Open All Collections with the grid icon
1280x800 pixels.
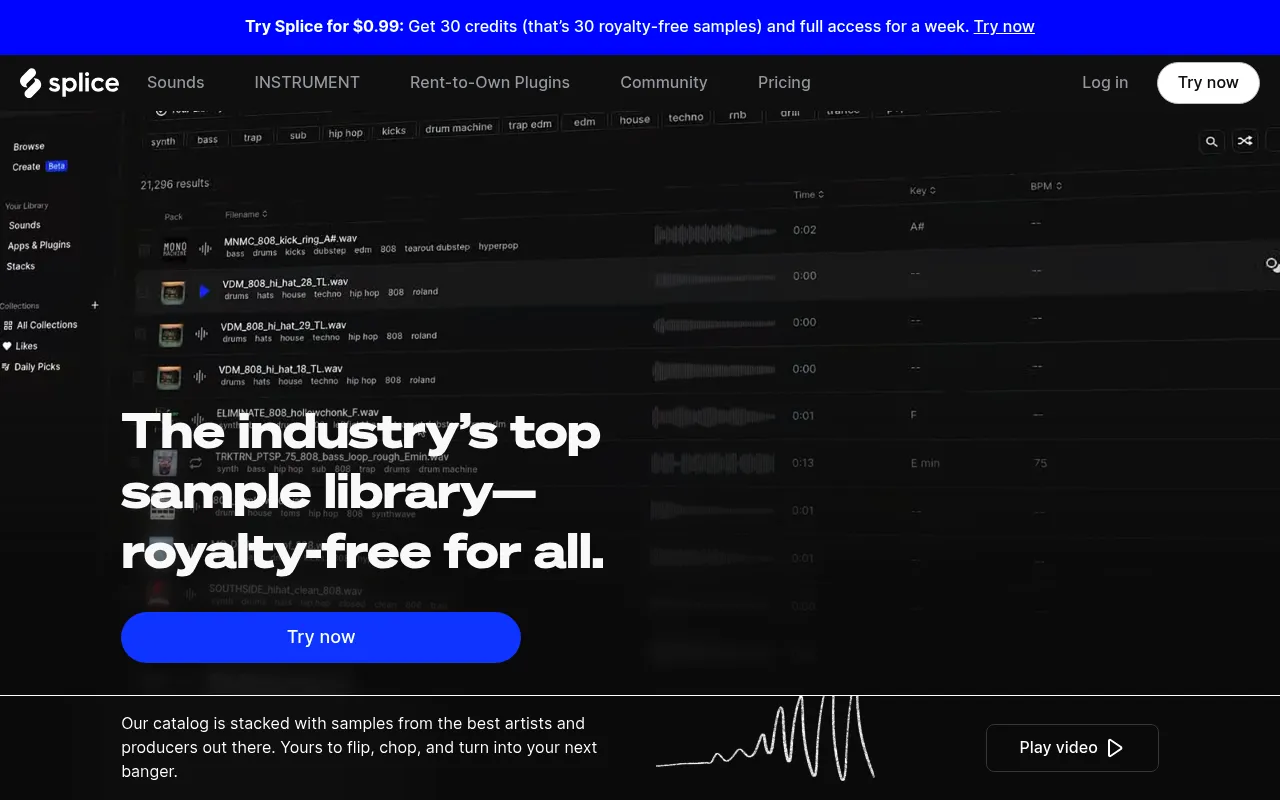pos(41,325)
